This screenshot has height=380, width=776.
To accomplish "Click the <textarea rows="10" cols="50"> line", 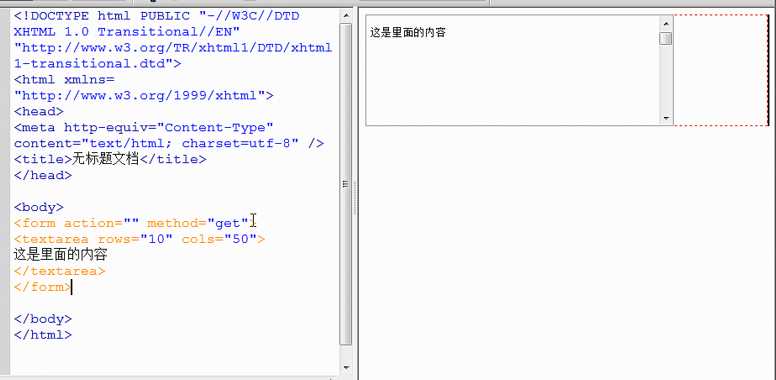I will point(140,239).
